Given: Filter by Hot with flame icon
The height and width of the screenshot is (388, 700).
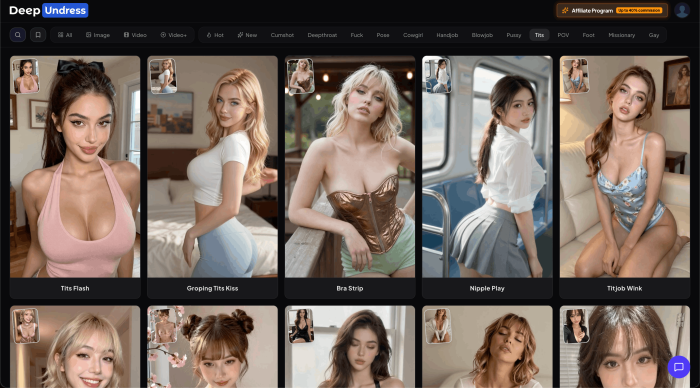Looking at the screenshot, I should [215, 35].
